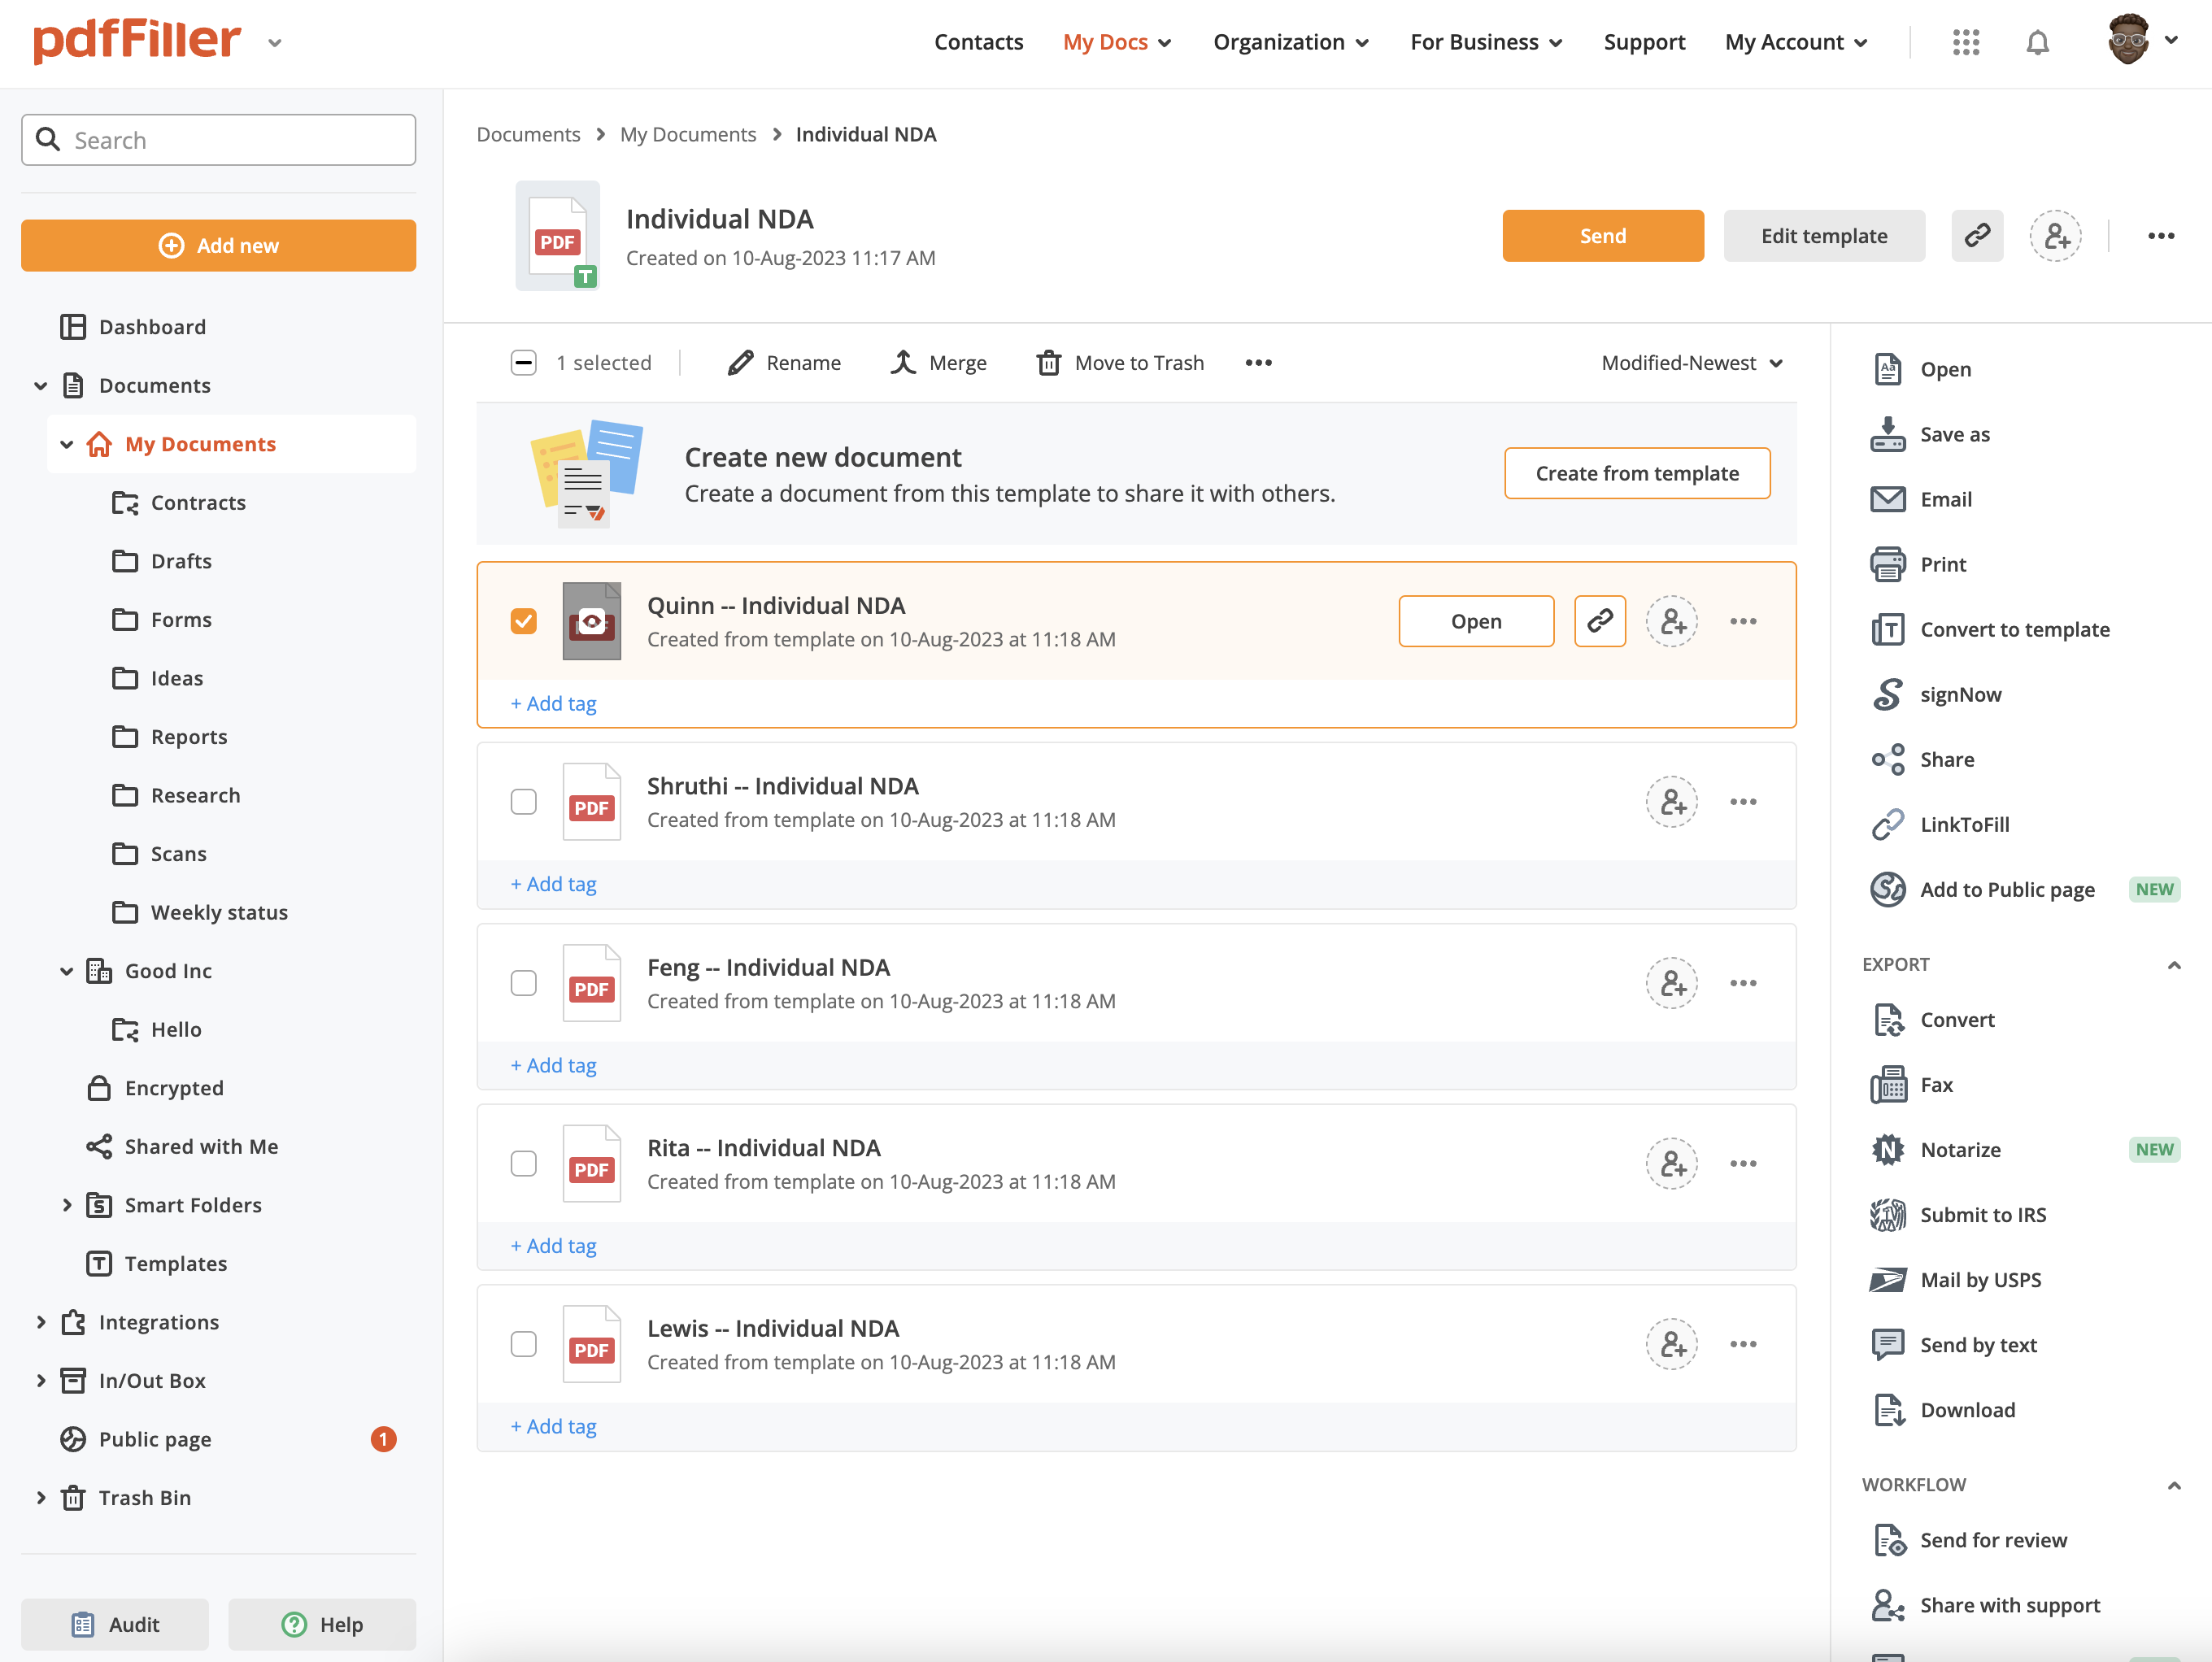This screenshot has width=2212, height=1662.
Task: Open the apps grid icon
Action: [1965, 42]
